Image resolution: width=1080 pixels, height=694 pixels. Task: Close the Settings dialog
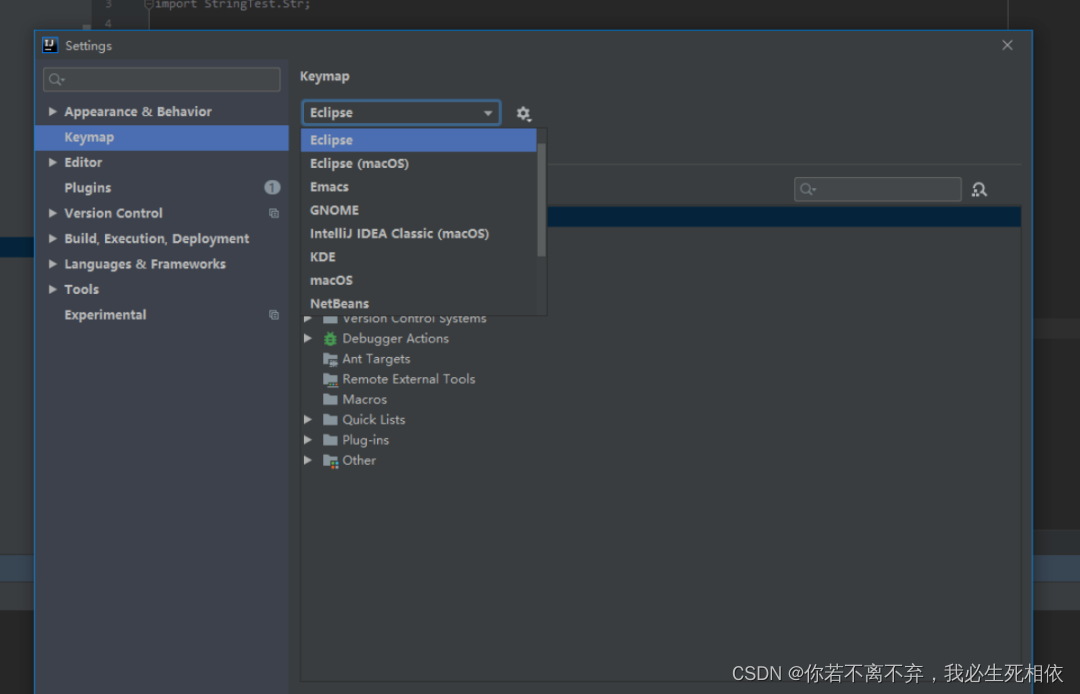pos(1007,45)
